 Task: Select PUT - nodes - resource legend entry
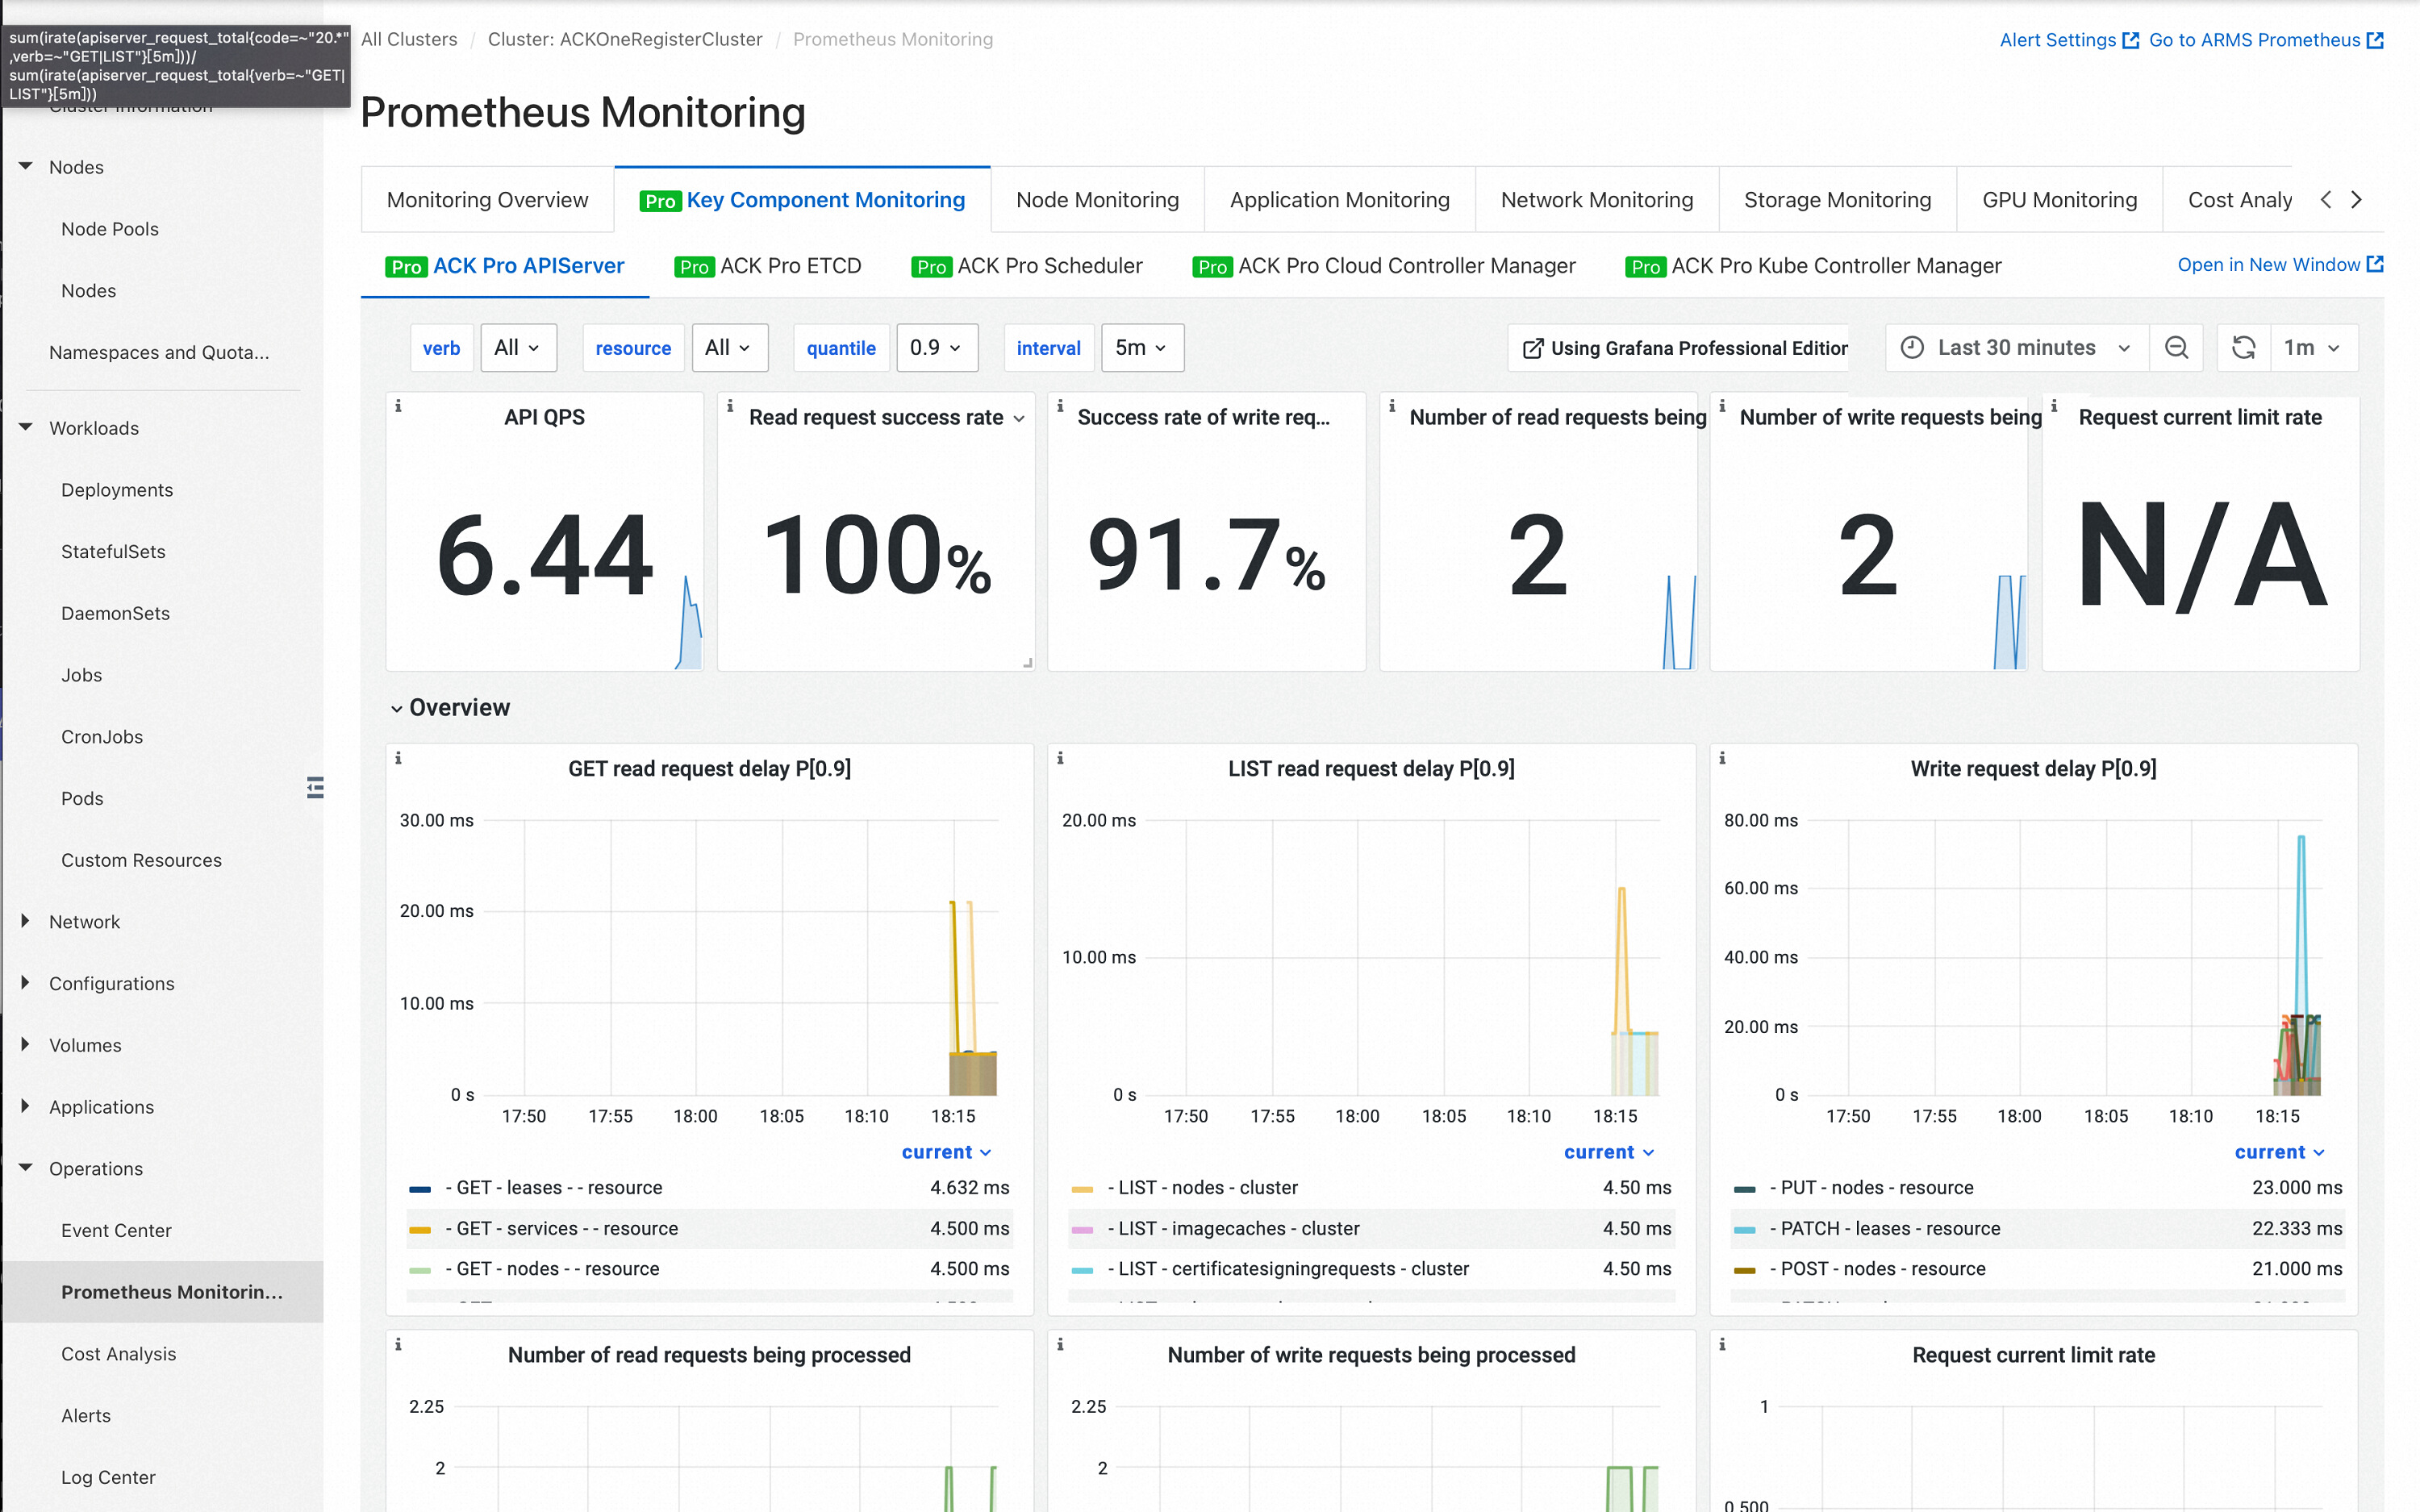1871,1187
